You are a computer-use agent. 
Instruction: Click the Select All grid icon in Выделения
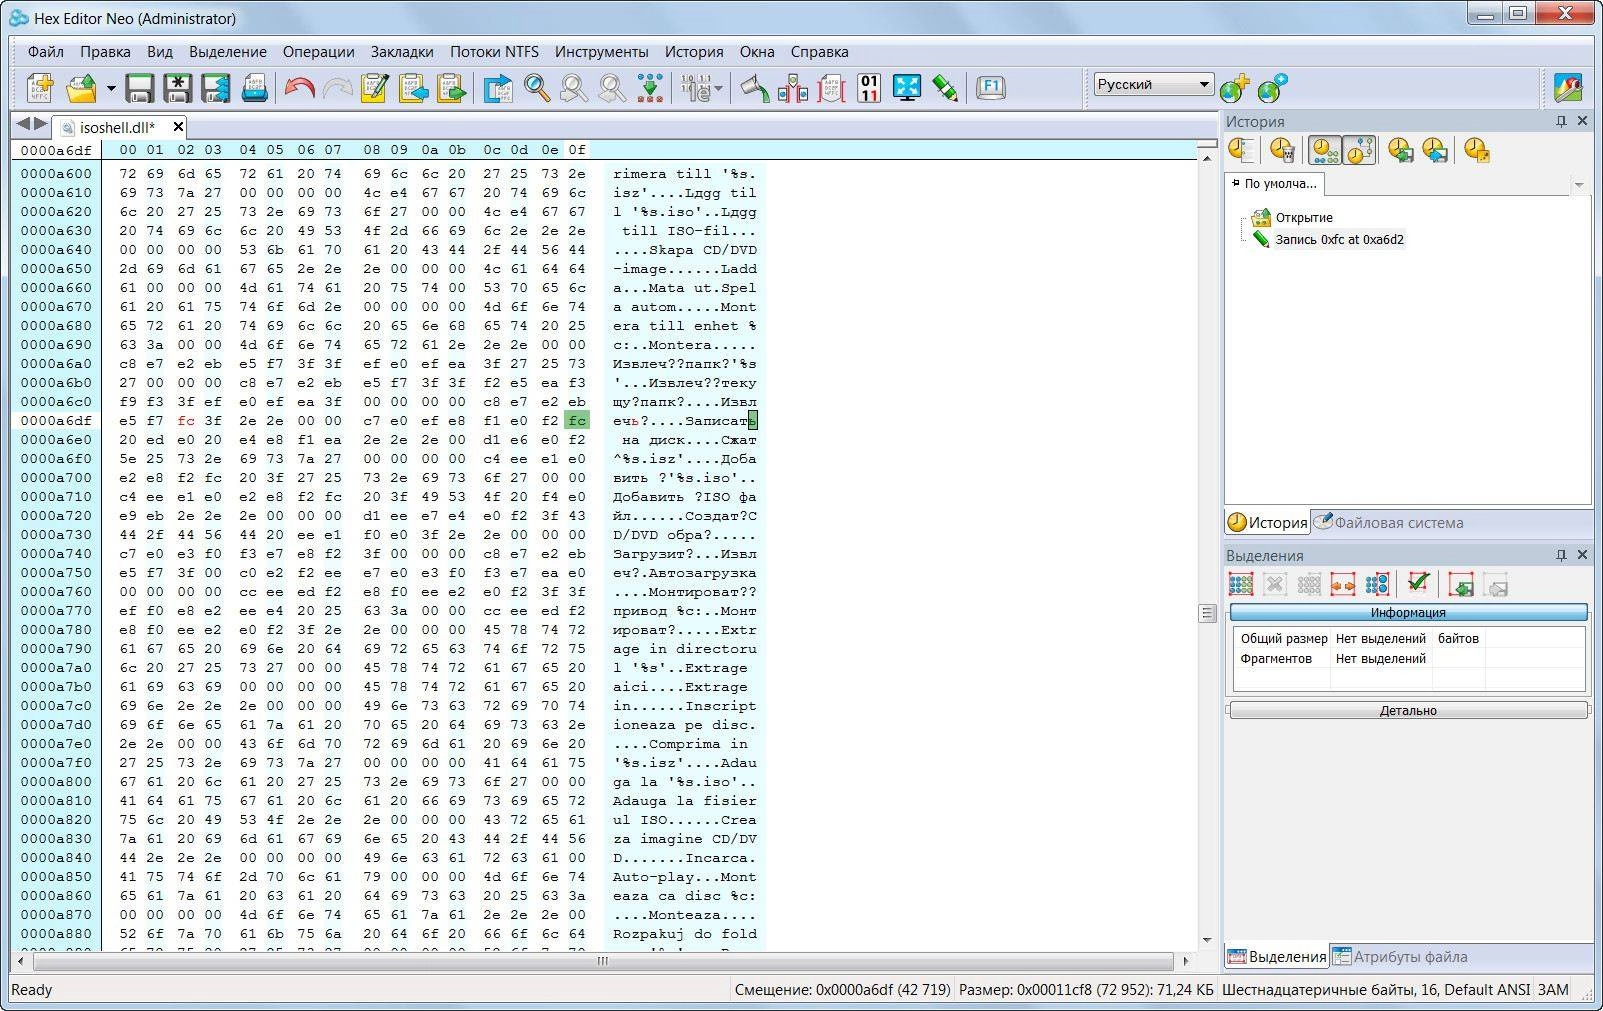click(1240, 585)
